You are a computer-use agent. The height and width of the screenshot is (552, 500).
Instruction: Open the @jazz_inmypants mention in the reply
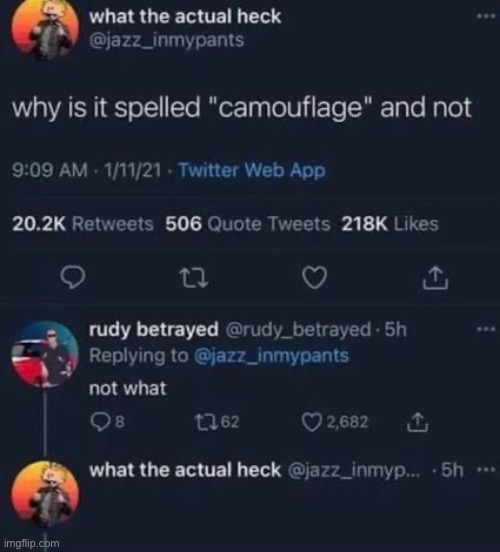click(271, 356)
